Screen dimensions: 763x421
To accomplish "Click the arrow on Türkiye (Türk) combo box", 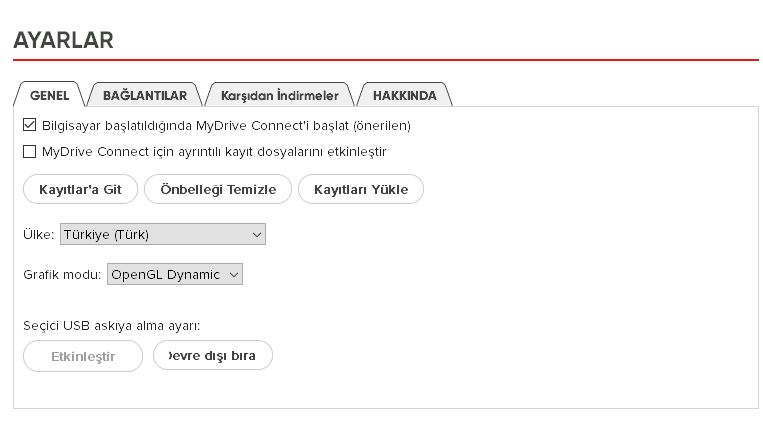I will (x=257, y=235).
